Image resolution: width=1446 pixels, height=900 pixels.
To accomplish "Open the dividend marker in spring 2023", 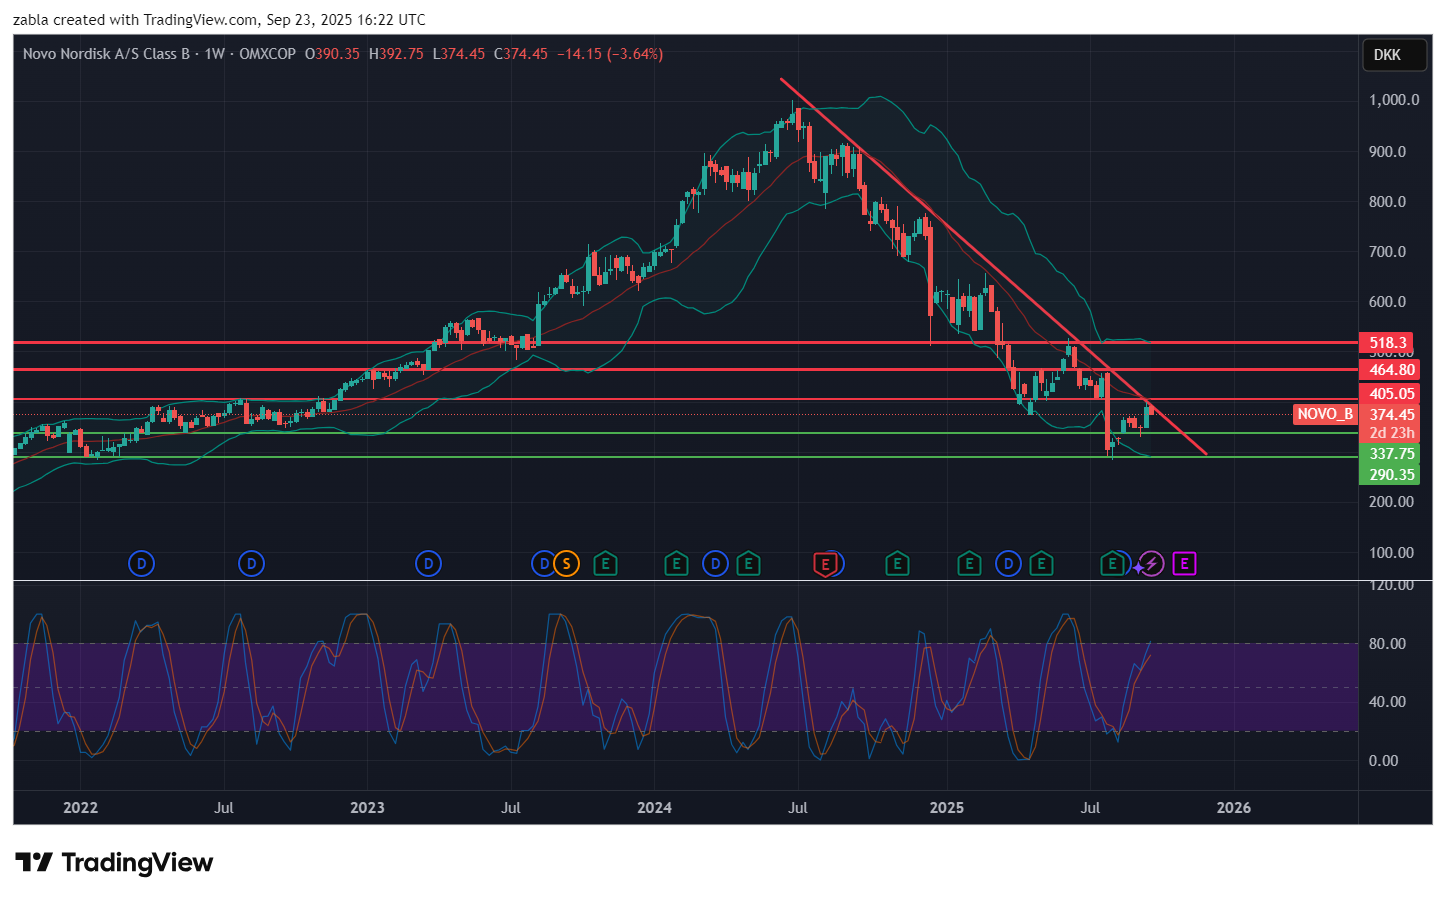I will pos(428,564).
